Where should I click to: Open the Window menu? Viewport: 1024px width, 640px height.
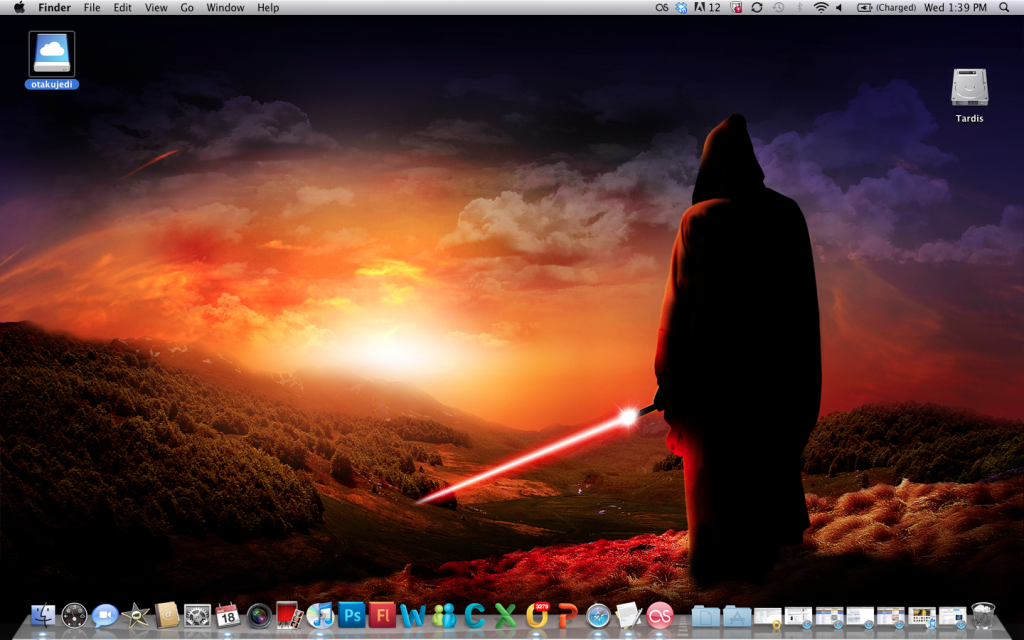(x=225, y=7)
